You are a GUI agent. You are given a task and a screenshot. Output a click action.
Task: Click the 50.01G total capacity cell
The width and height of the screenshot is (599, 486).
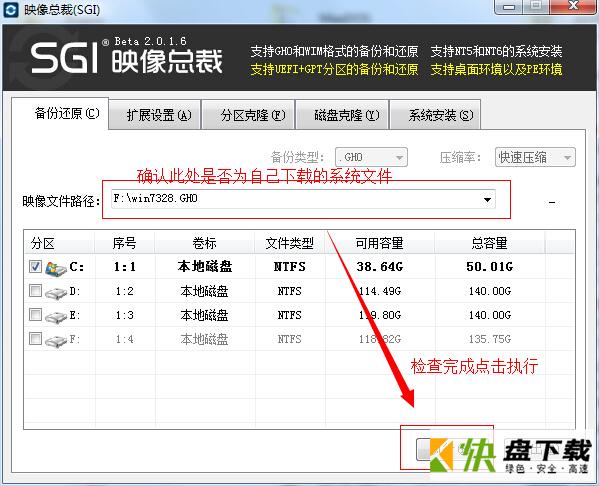click(490, 267)
